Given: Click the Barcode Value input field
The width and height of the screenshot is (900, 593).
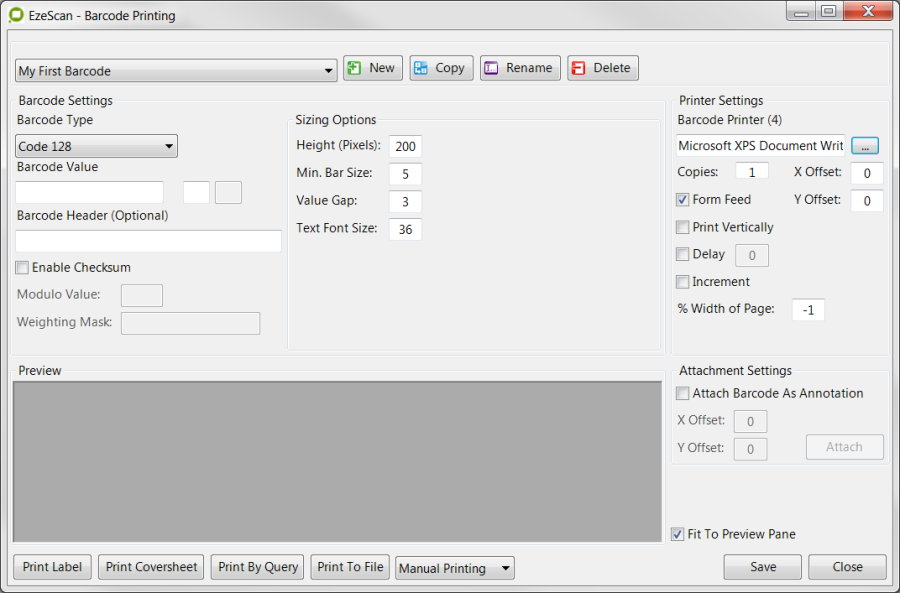Looking at the screenshot, I should point(89,192).
